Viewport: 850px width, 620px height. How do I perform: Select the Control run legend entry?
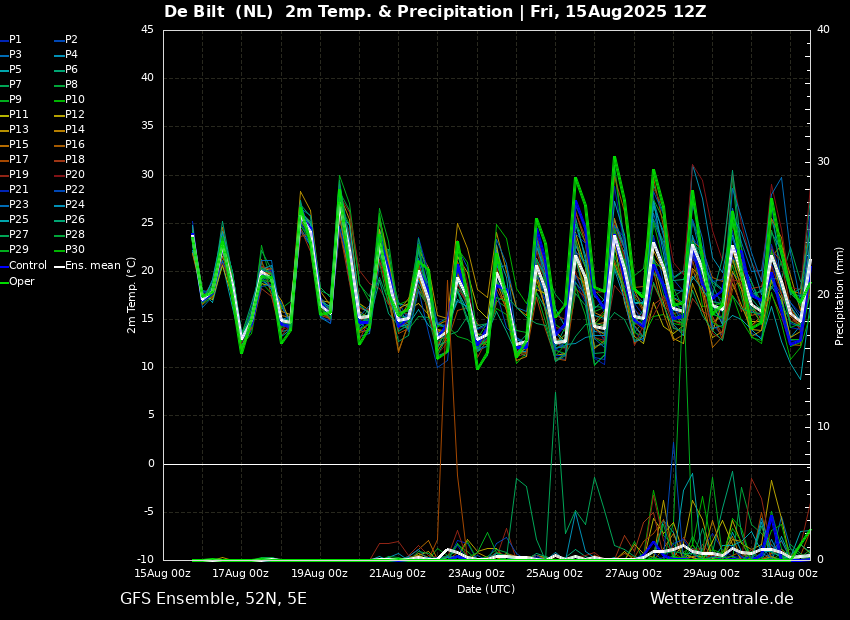(x=27, y=266)
